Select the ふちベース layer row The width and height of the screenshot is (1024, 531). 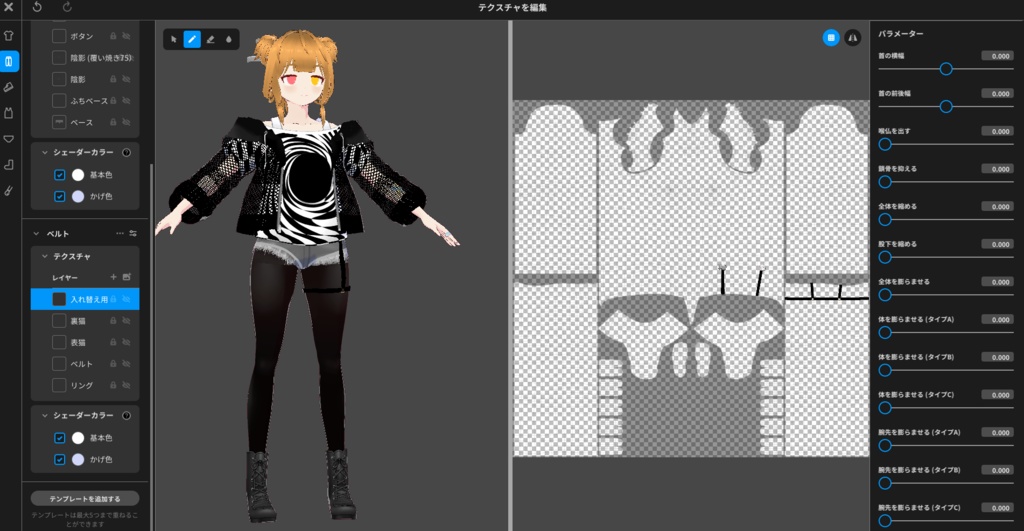85,101
